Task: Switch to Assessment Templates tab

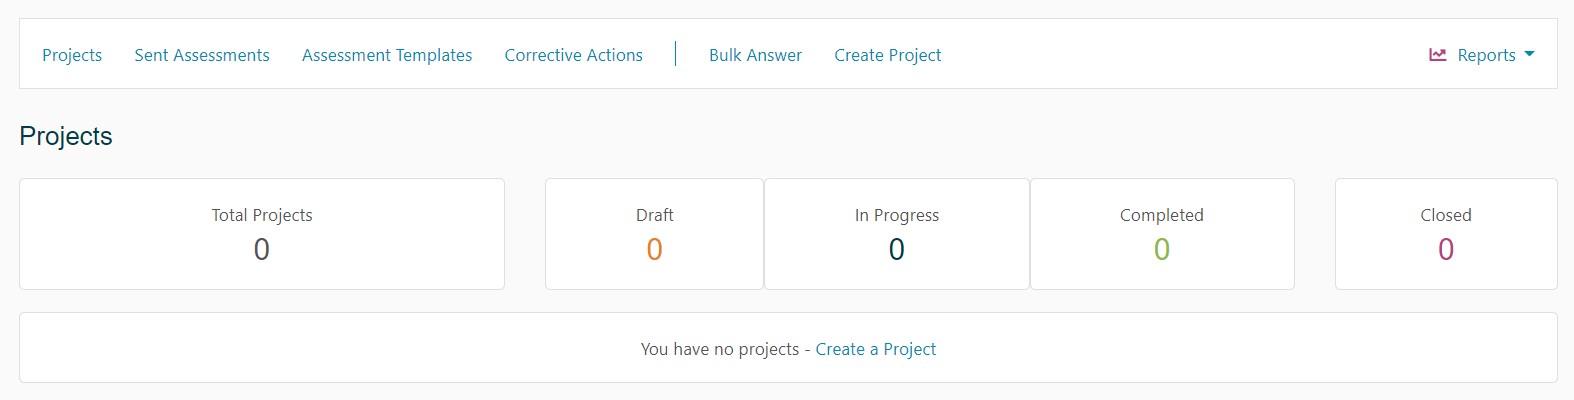Action: 387,55
